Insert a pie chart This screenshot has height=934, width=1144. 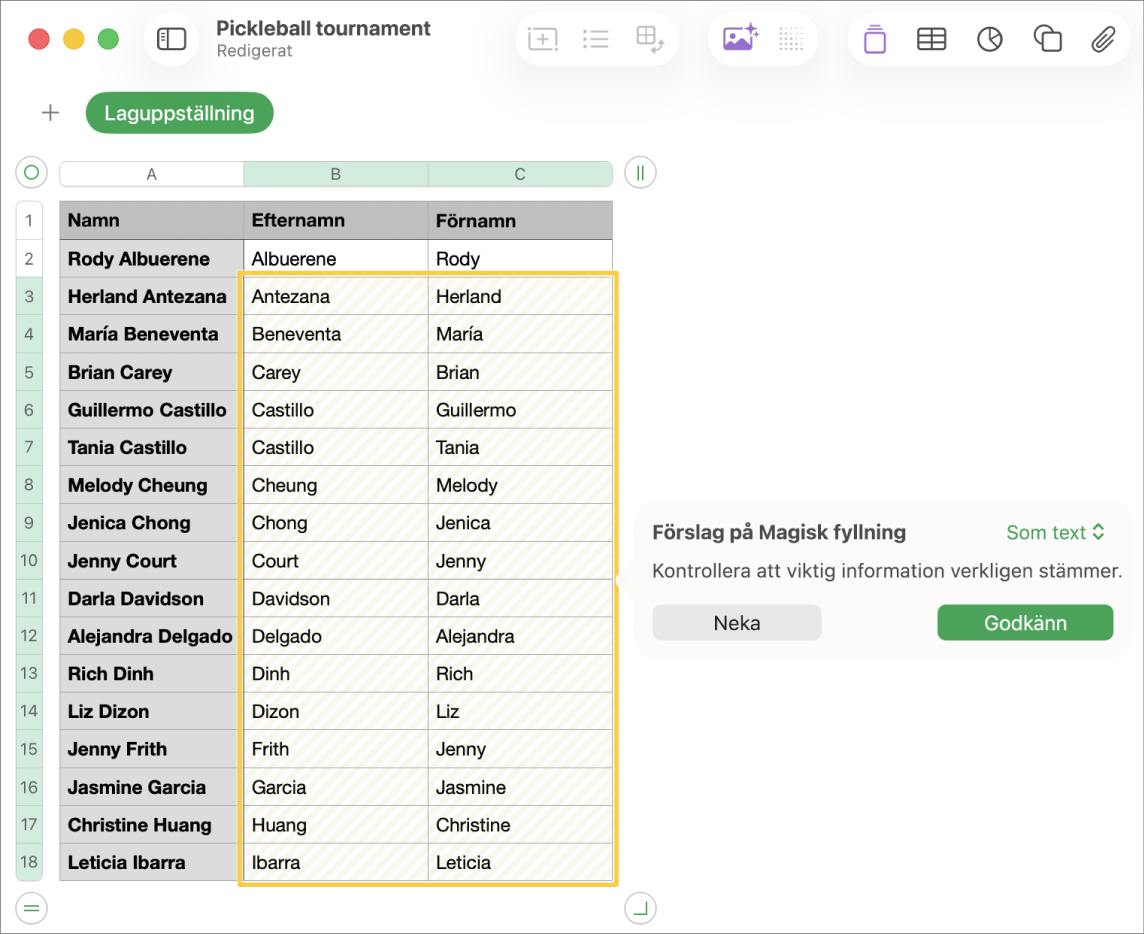[x=989, y=39]
